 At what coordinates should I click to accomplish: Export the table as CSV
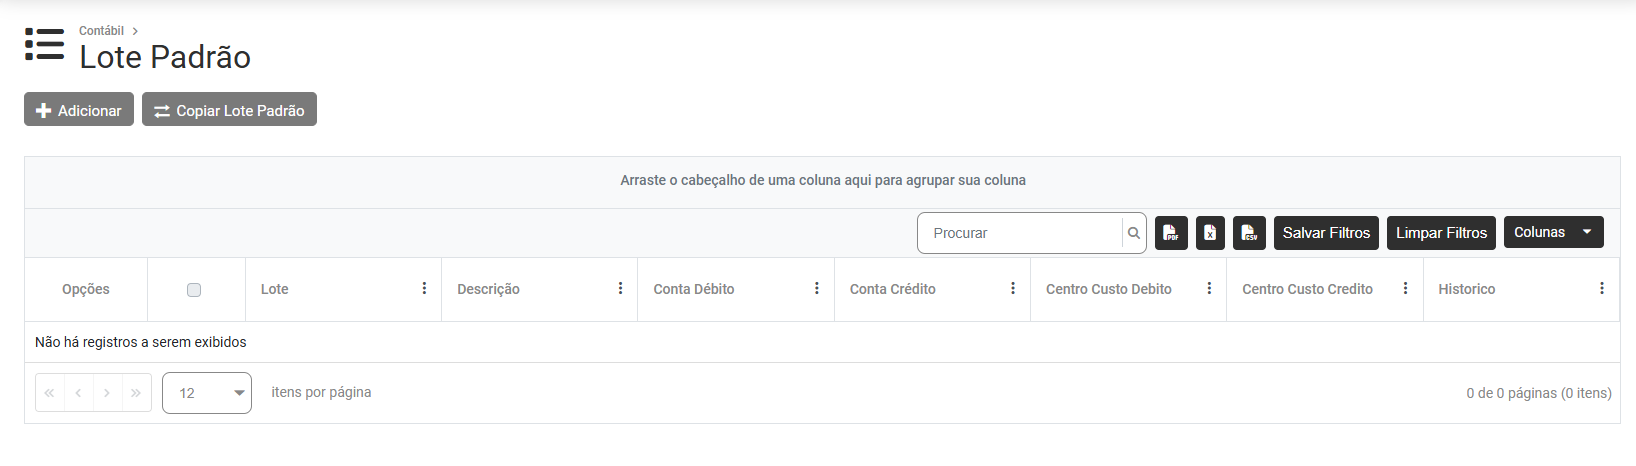pyautogui.click(x=1249, y=233)
